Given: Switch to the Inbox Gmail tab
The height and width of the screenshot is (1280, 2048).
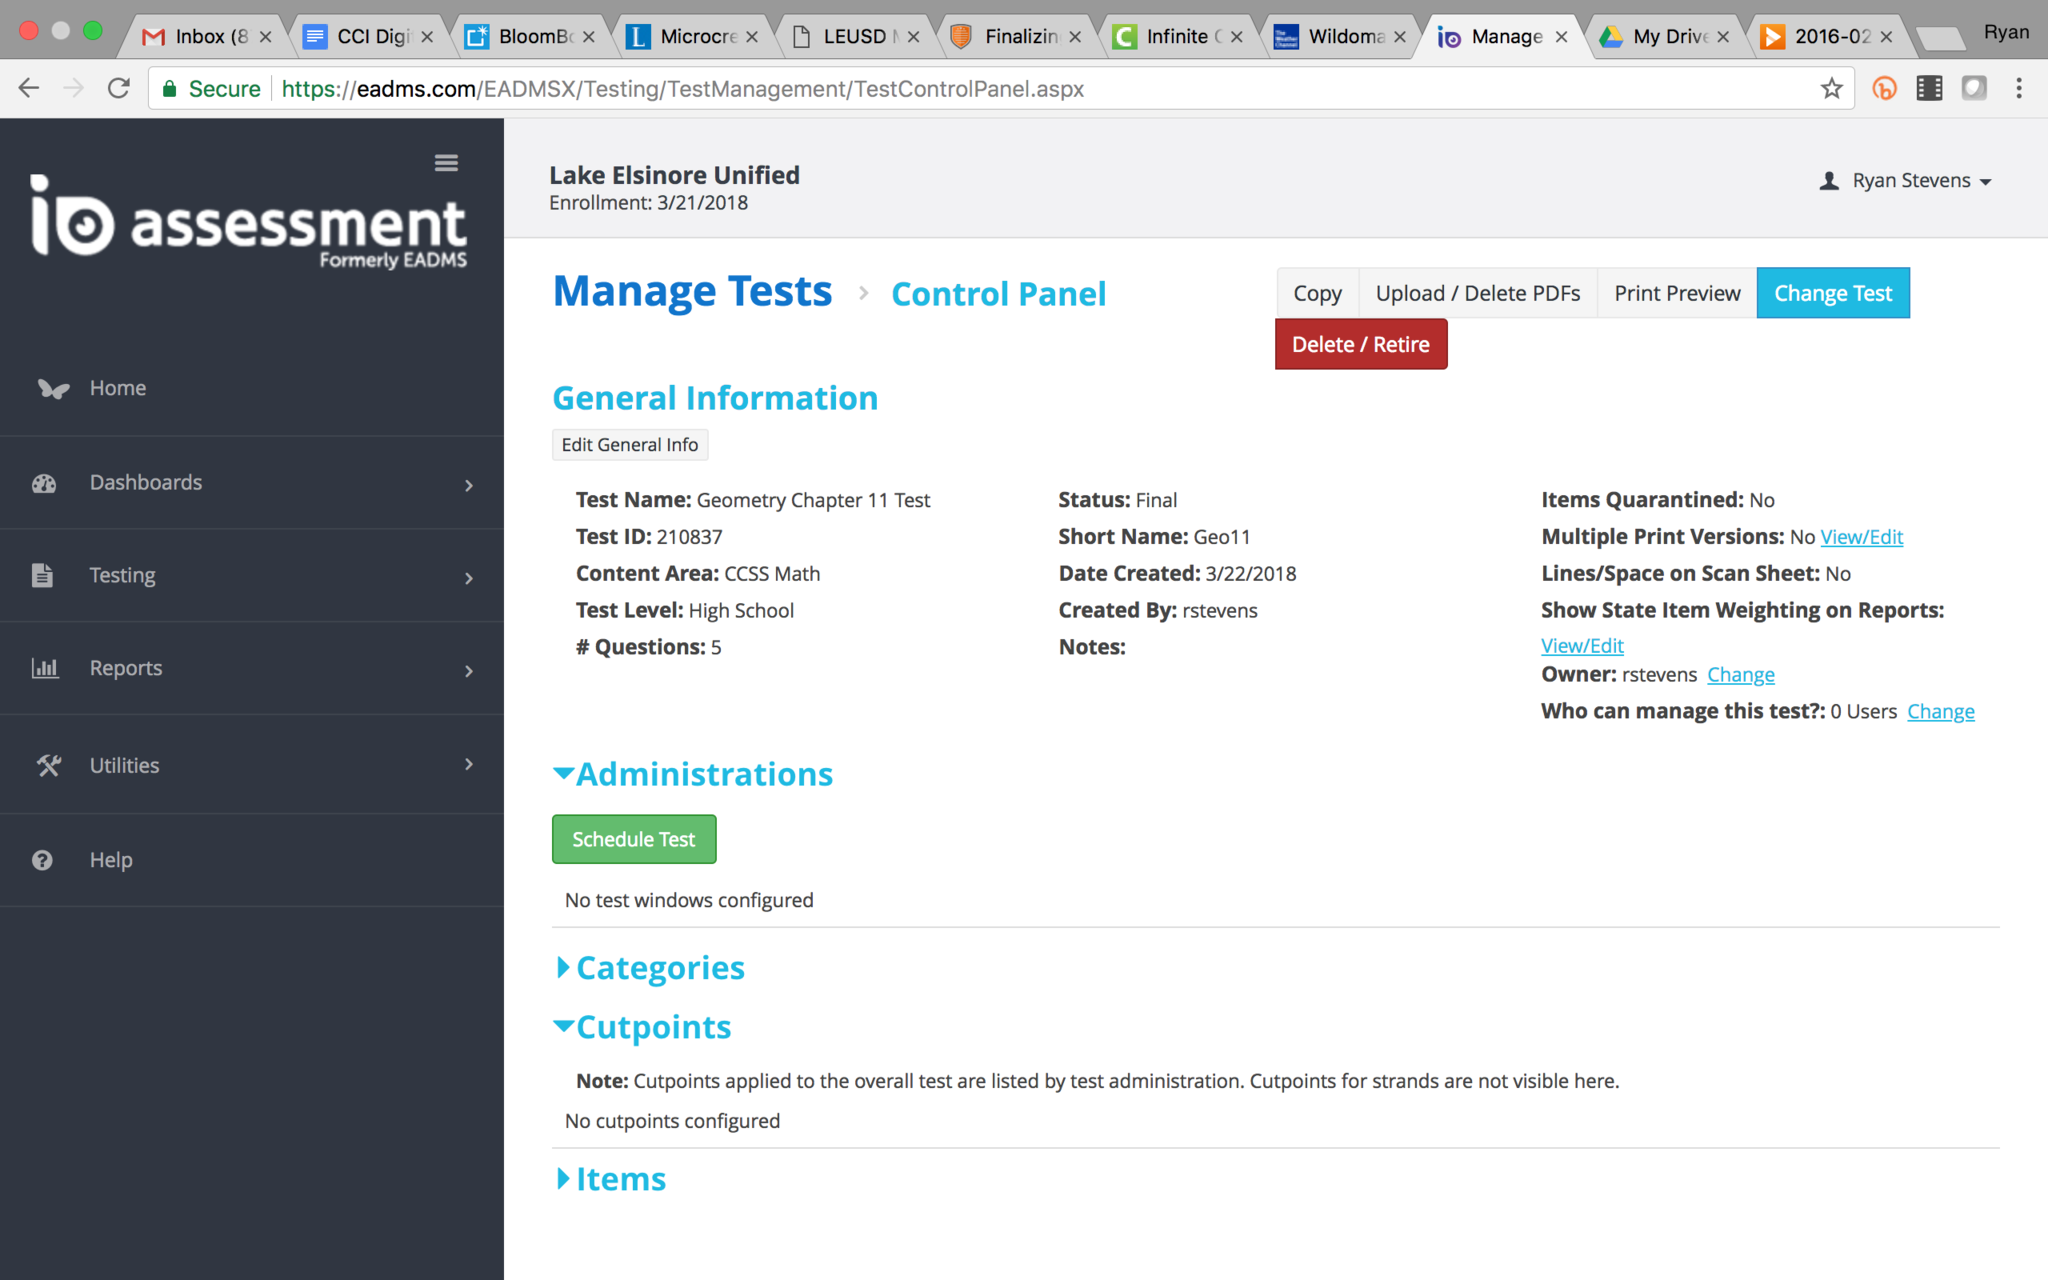Looking at the screenshot, I should click(200, 37).
